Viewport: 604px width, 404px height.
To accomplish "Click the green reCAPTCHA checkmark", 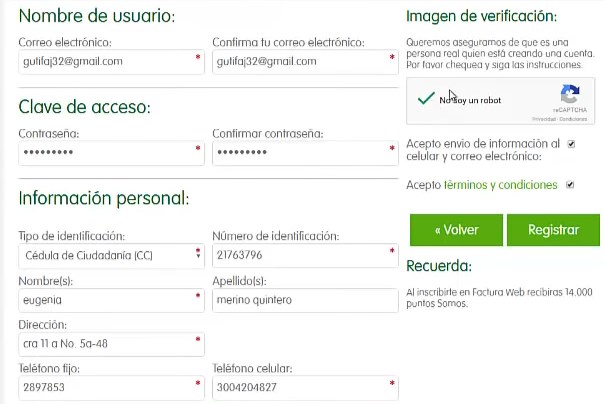I will pos(426,98).
